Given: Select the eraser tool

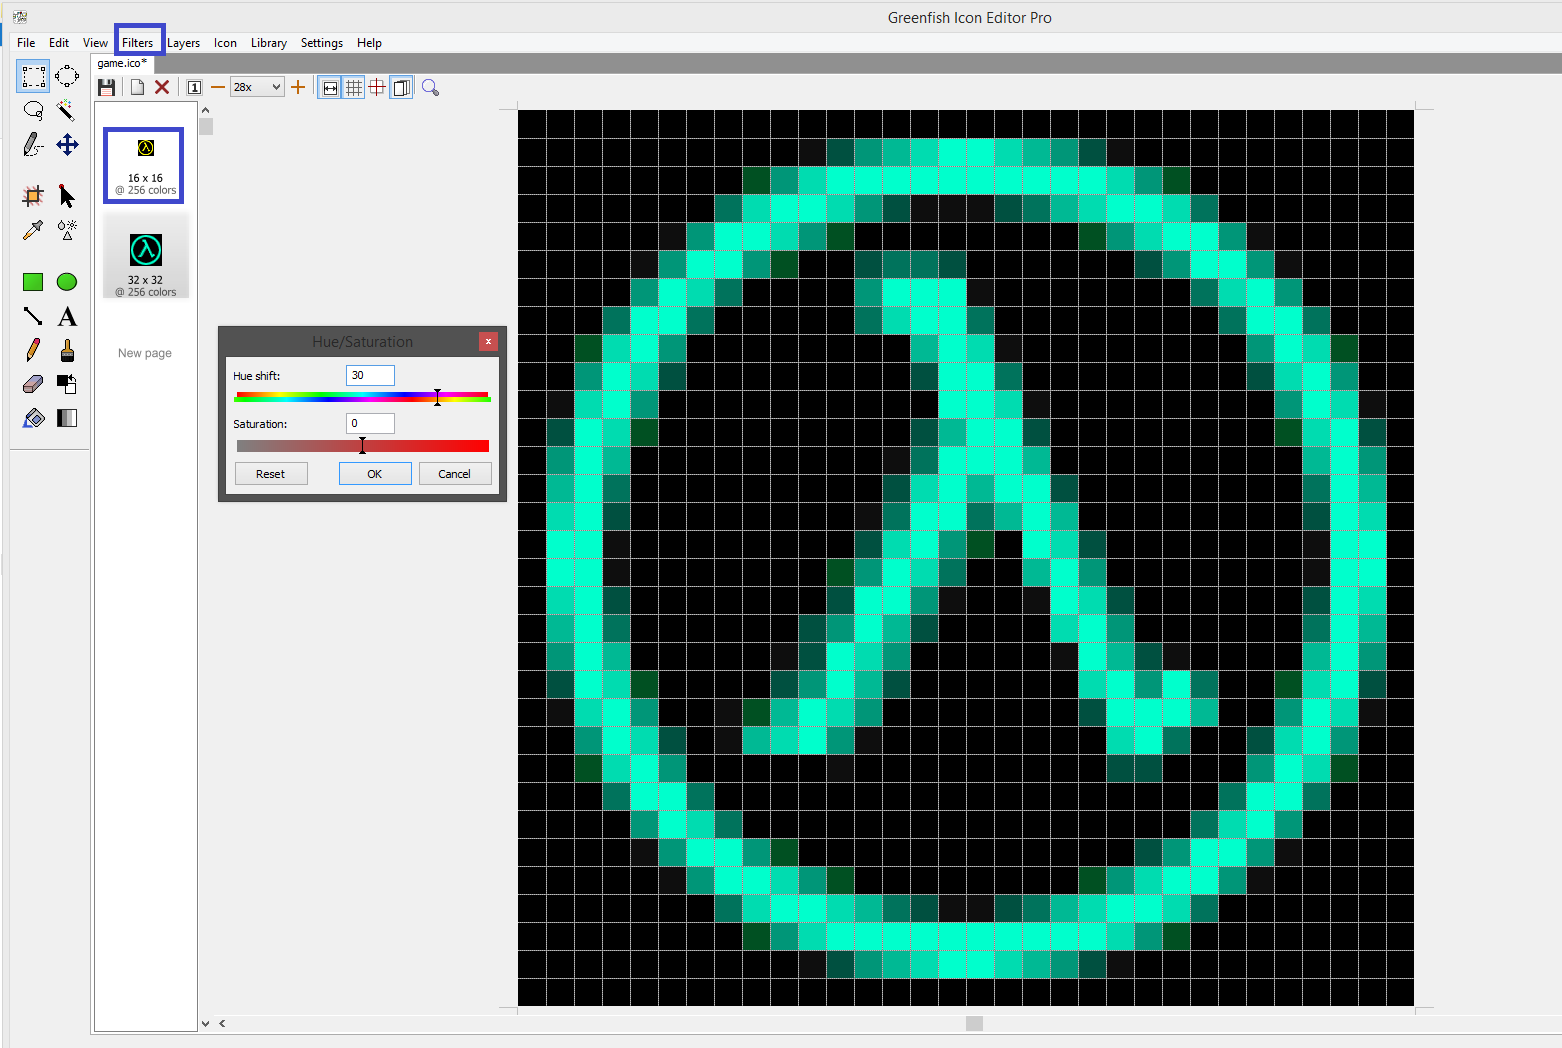Looking at the screenshot, I should (33, 385).
